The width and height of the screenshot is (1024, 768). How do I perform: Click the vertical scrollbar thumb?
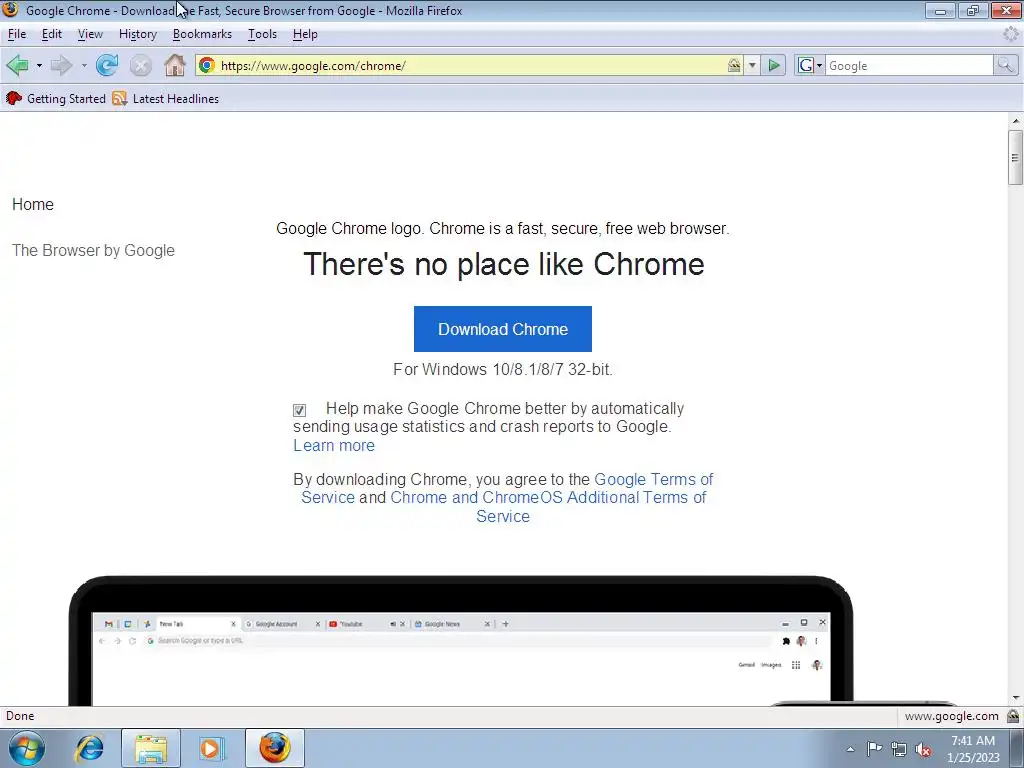(x=1015, y=157)
